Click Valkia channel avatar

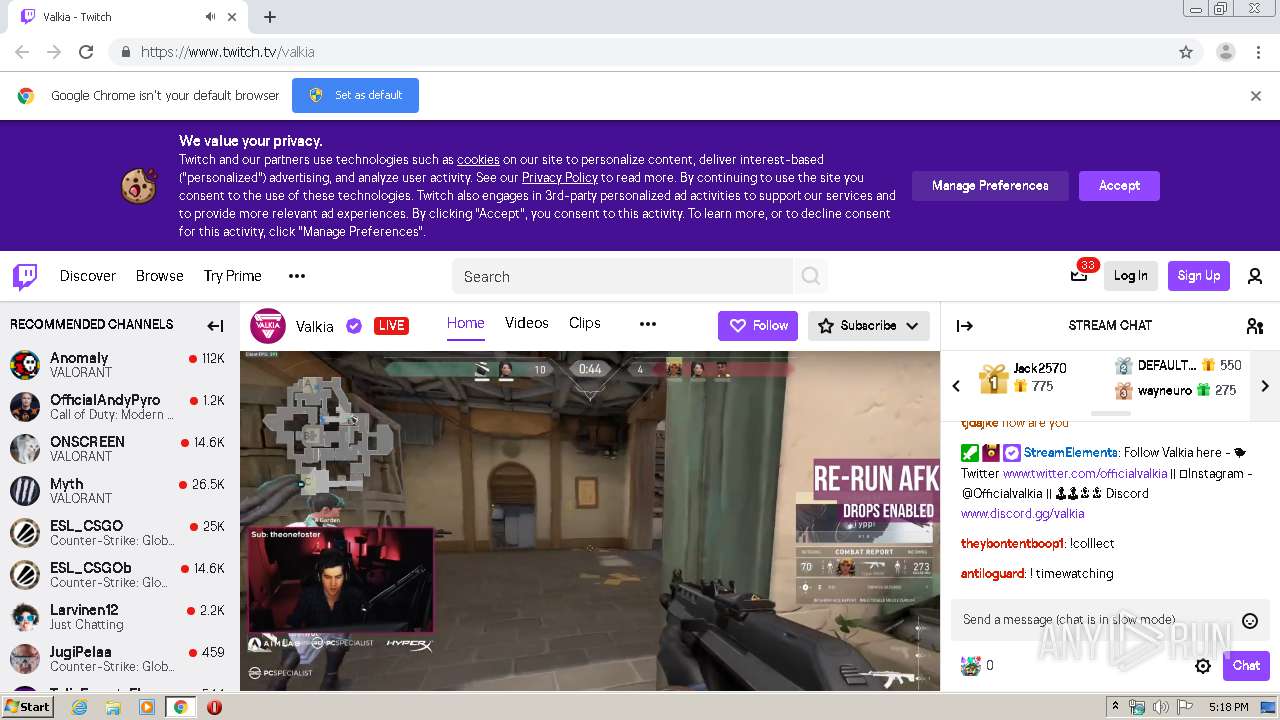click(x=267, y=326)
